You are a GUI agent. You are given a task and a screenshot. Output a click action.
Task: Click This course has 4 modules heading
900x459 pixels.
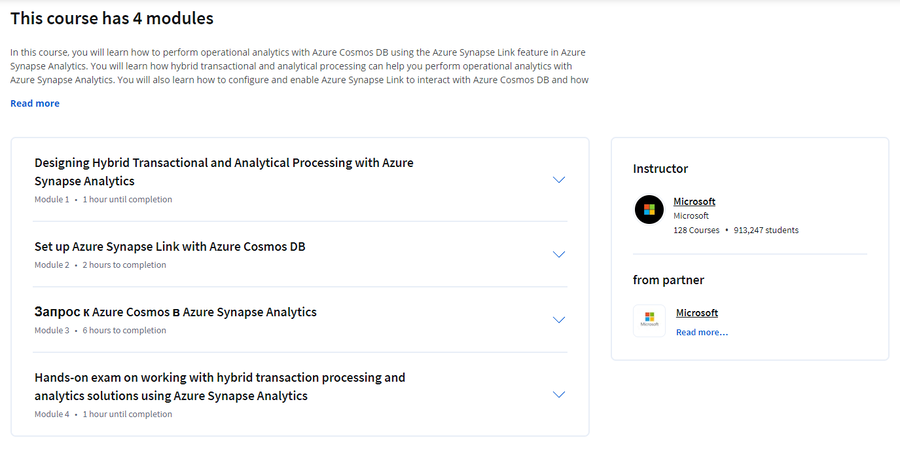tap(112, 18)
